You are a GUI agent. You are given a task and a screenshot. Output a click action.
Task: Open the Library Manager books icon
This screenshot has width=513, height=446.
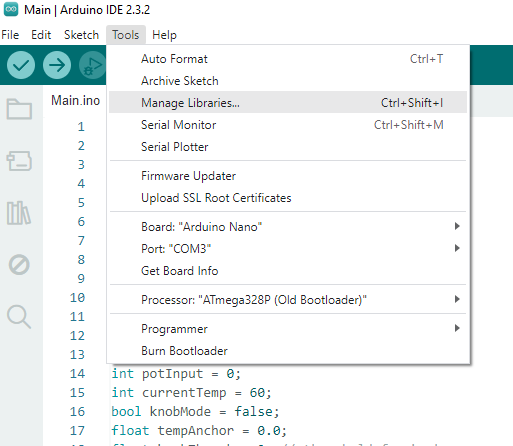pos(19,213)
